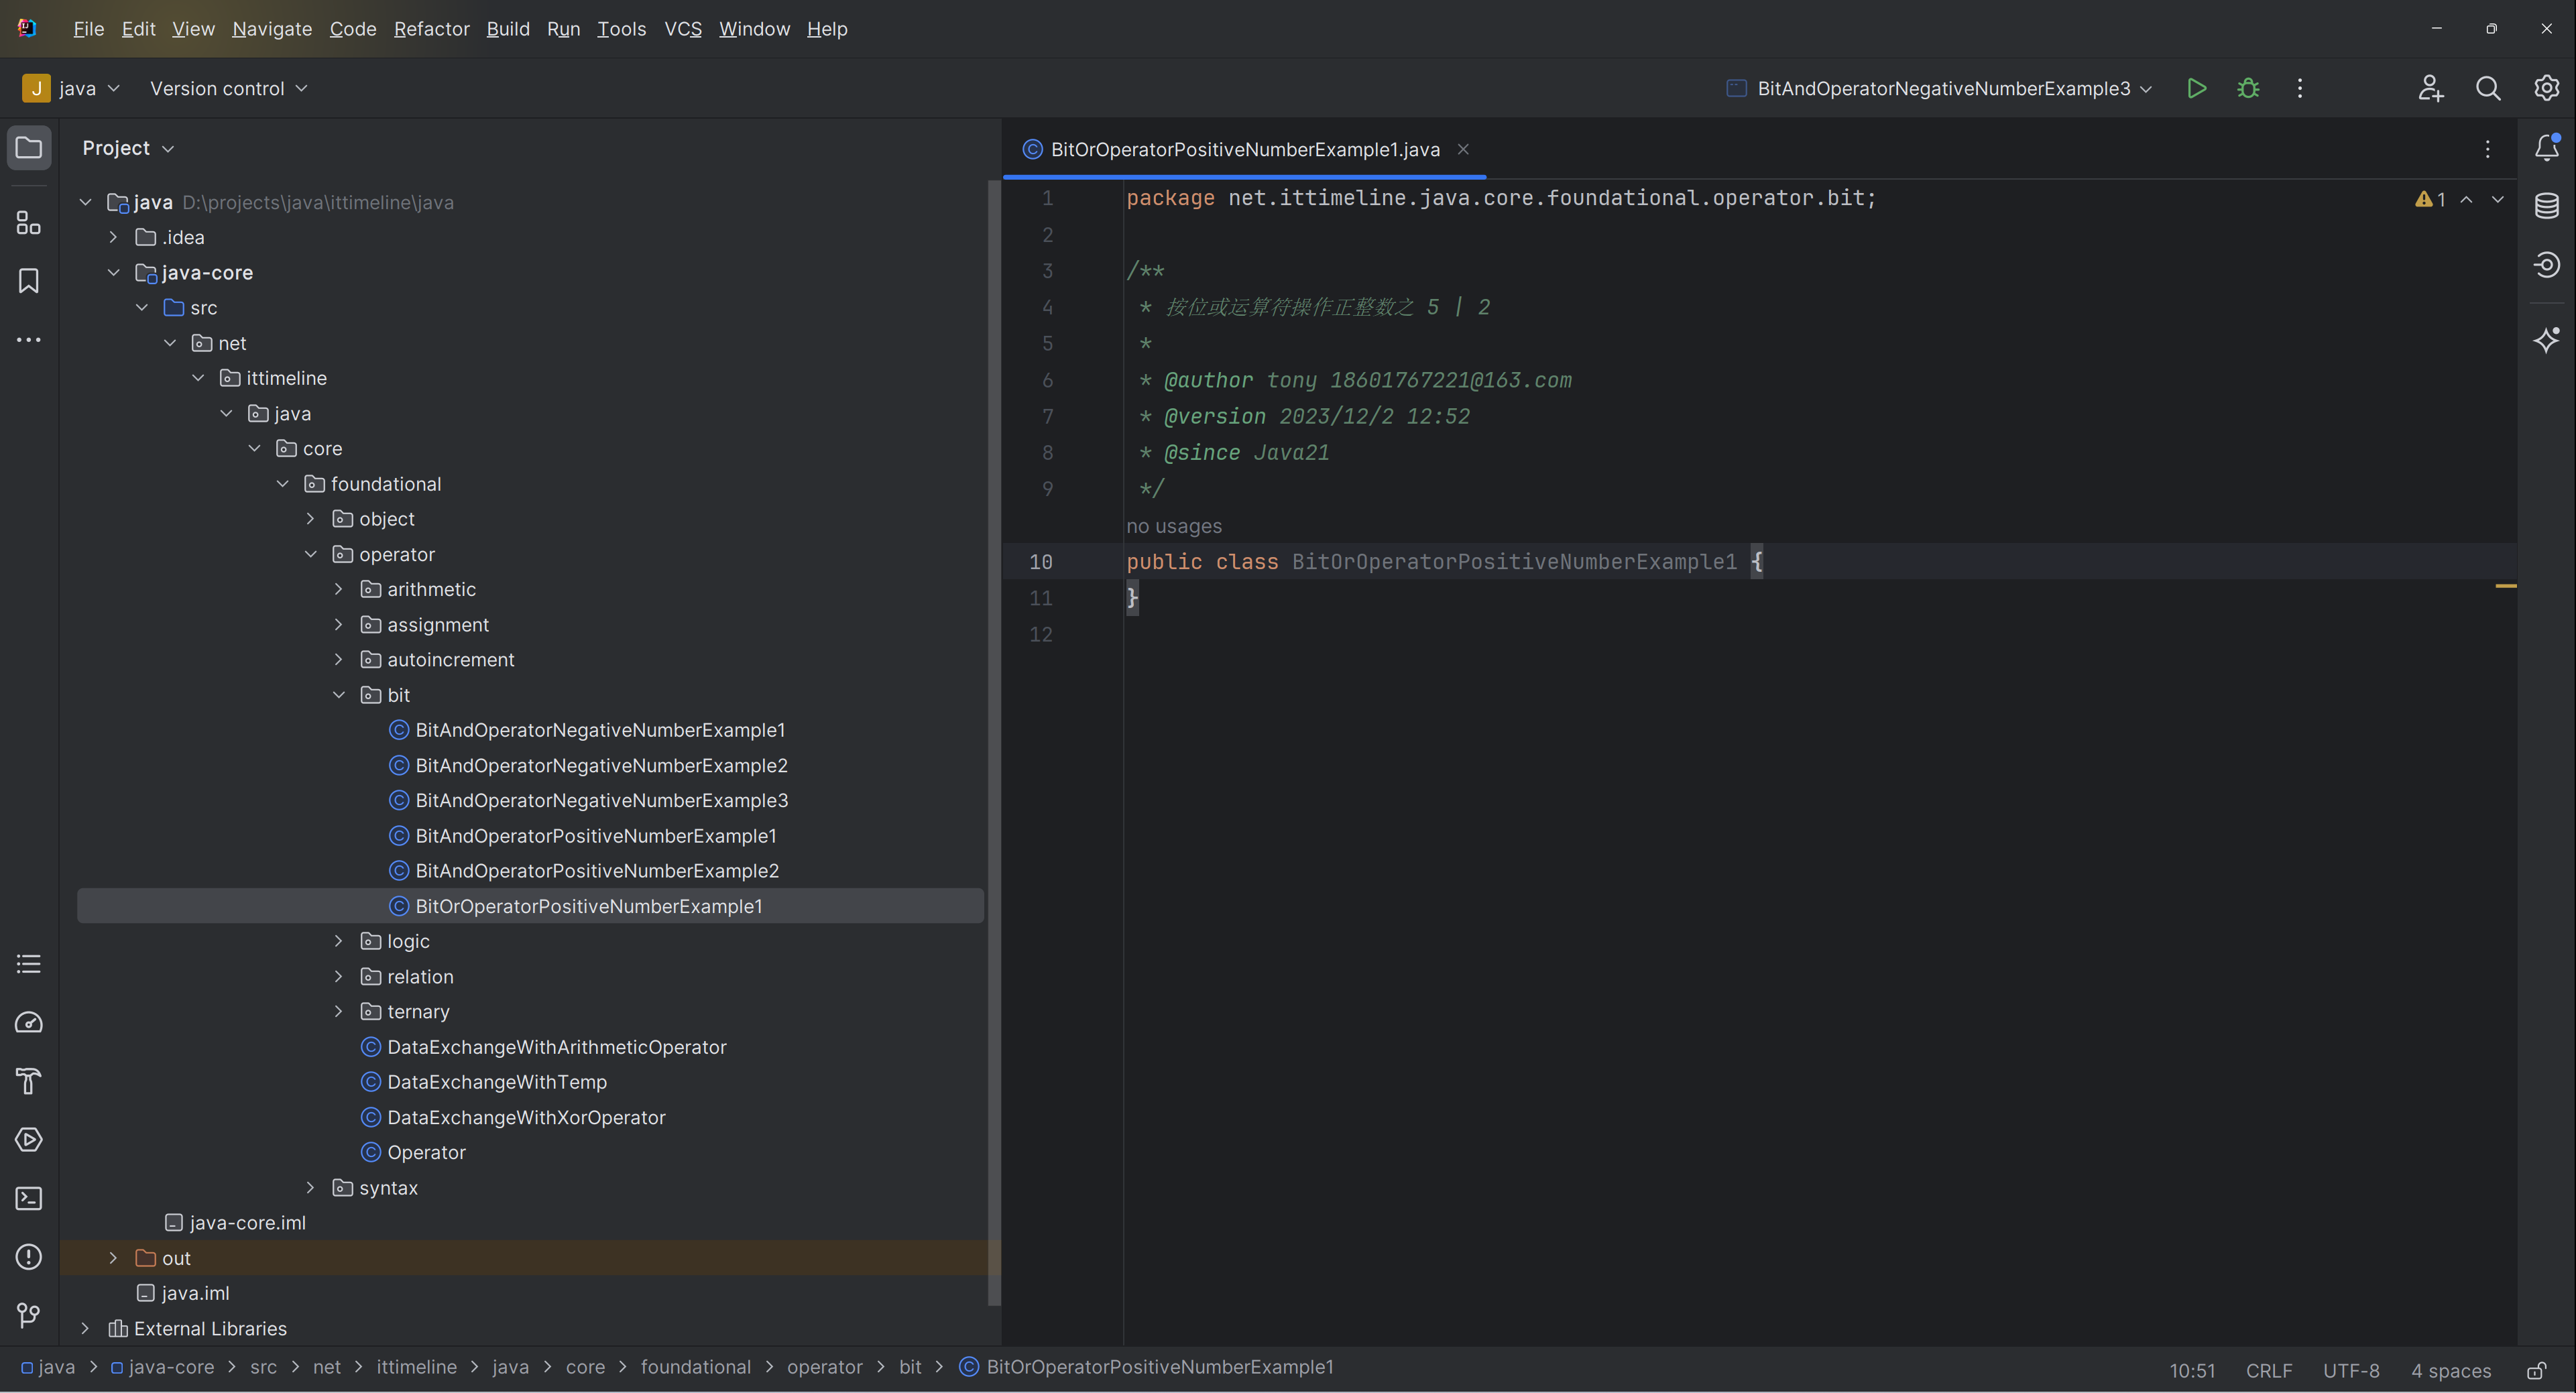
Task: Expand the logic package
Action: point(339,941)
